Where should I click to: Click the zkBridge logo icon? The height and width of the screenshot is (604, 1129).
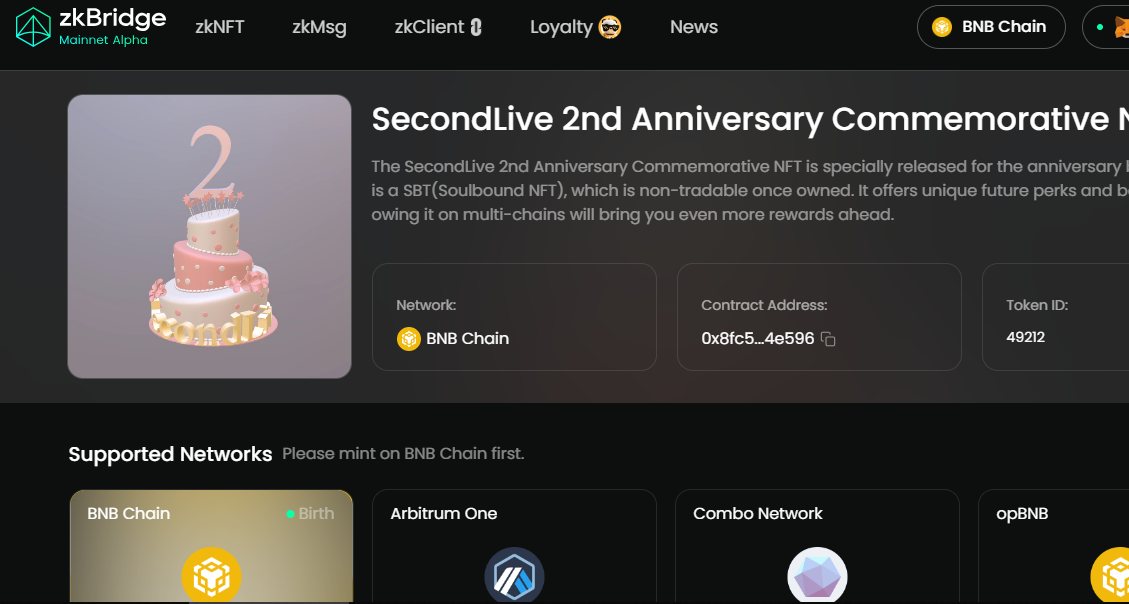tap(33, 27)
